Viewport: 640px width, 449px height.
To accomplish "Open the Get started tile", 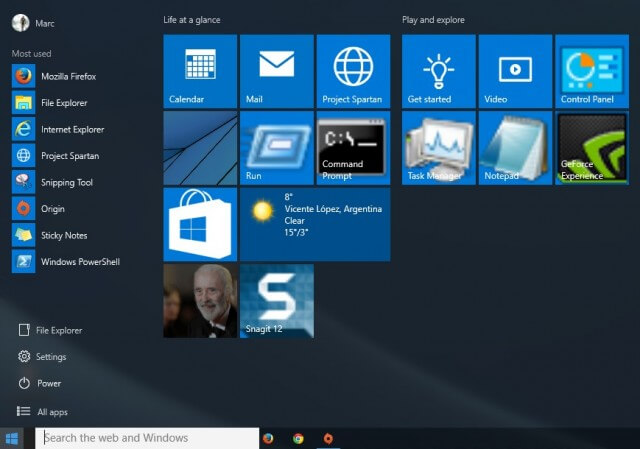I will 439,71.
